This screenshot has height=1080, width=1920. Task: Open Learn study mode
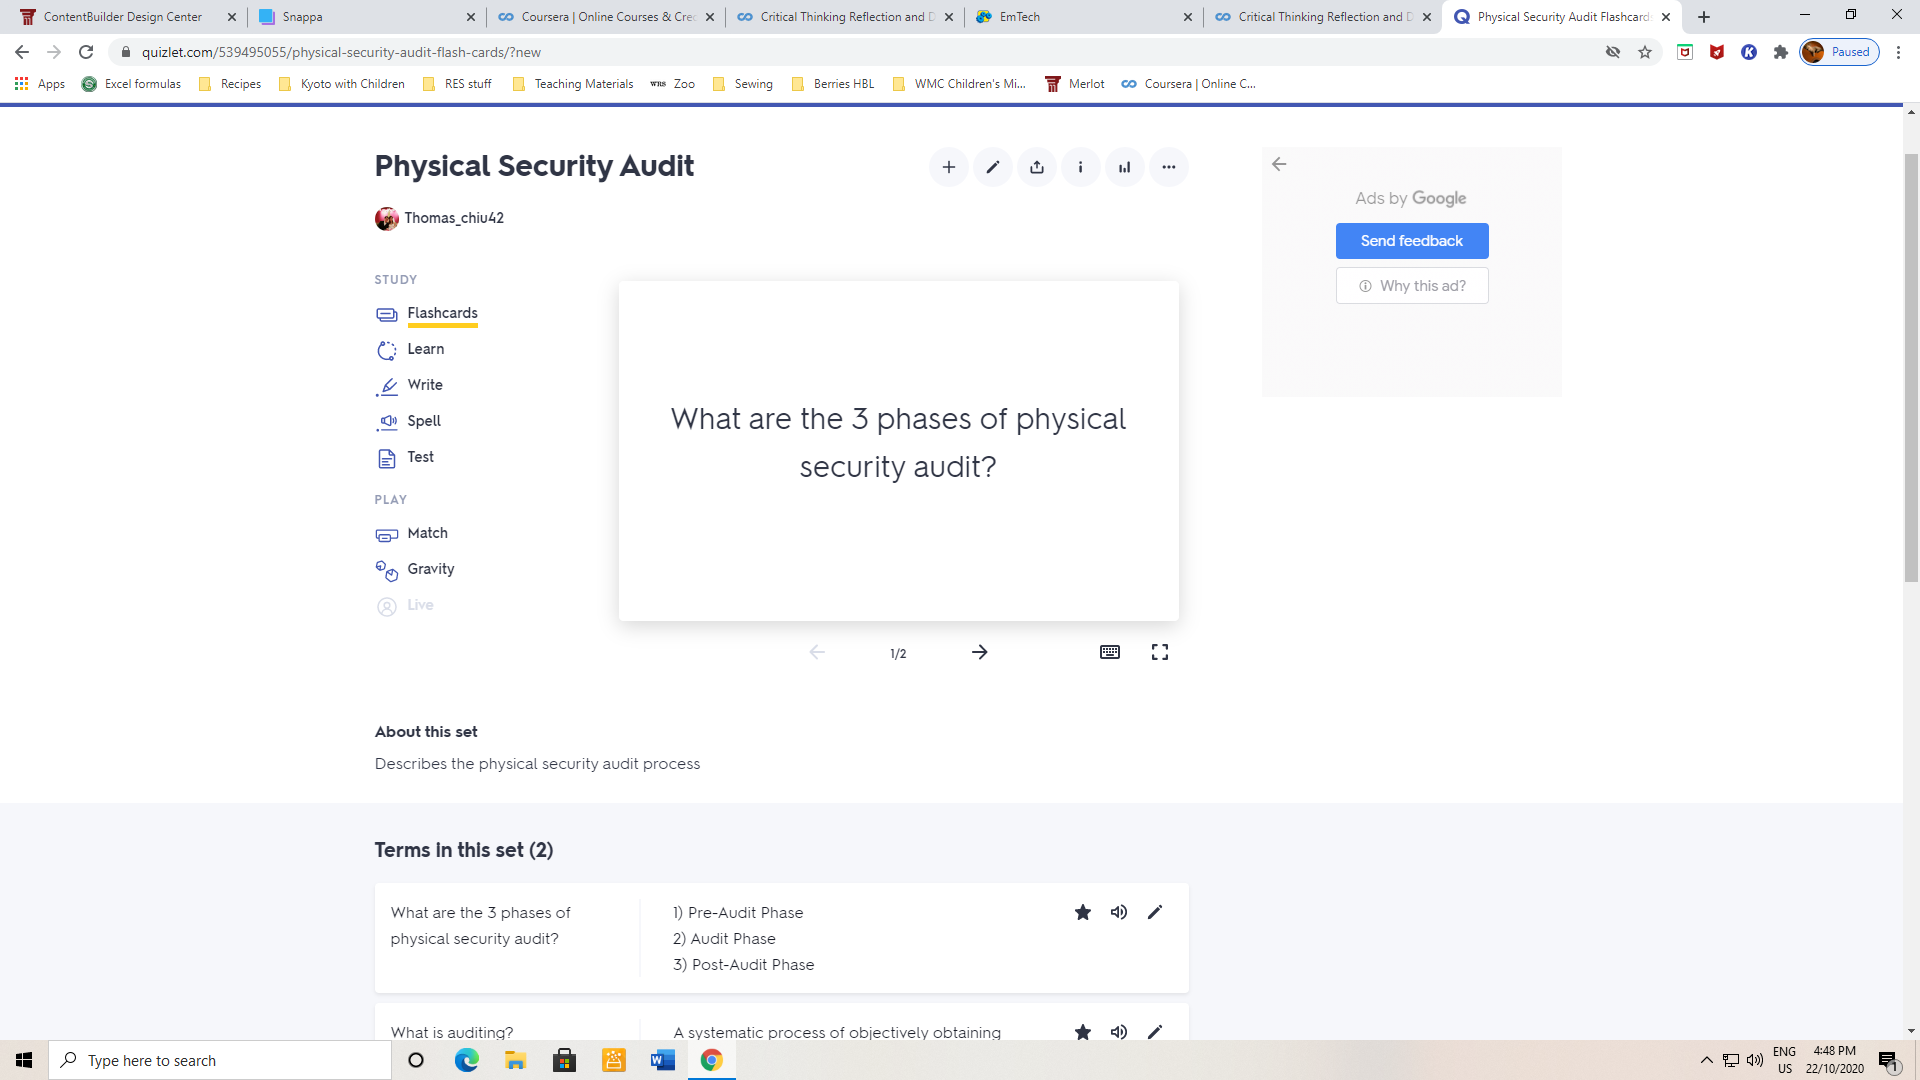click(x=425, y=349)
